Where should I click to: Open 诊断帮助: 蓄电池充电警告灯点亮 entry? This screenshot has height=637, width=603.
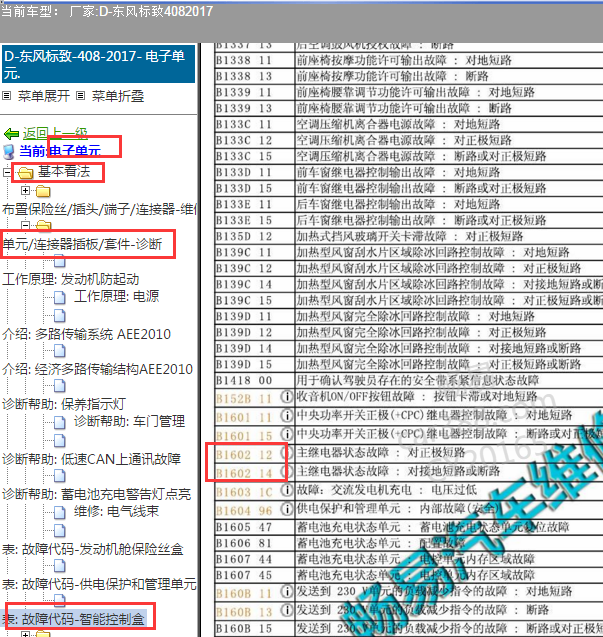tap(96, 494)
